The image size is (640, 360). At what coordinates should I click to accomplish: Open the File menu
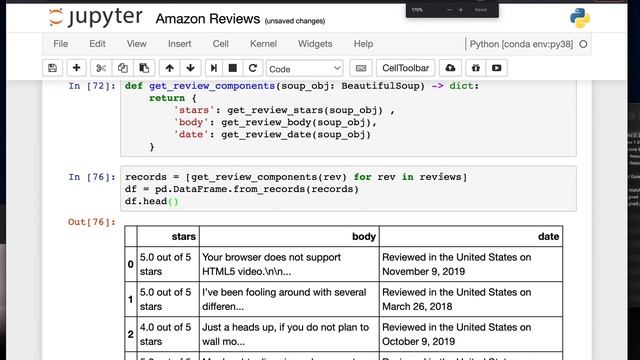[60, 44]
